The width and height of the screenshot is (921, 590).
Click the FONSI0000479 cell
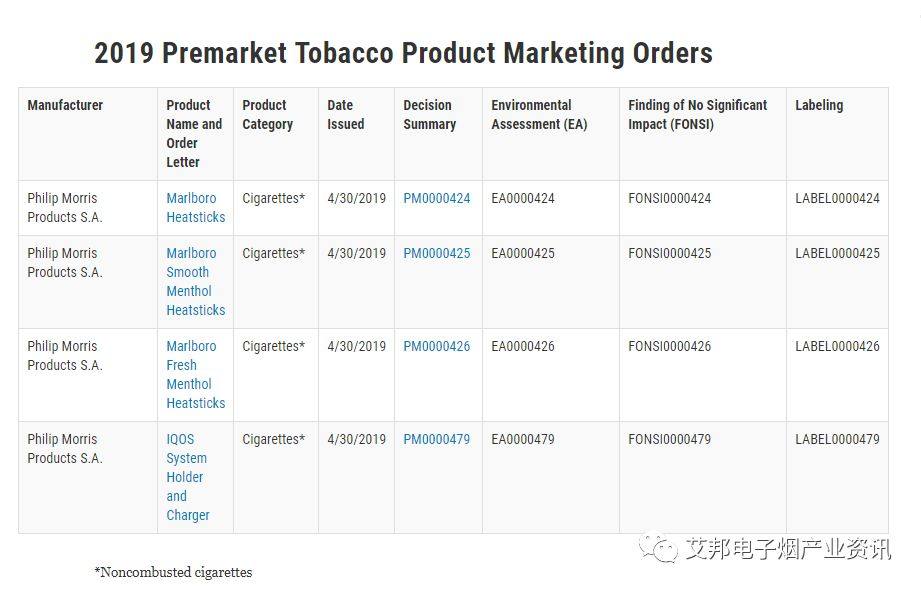[670, 439]
